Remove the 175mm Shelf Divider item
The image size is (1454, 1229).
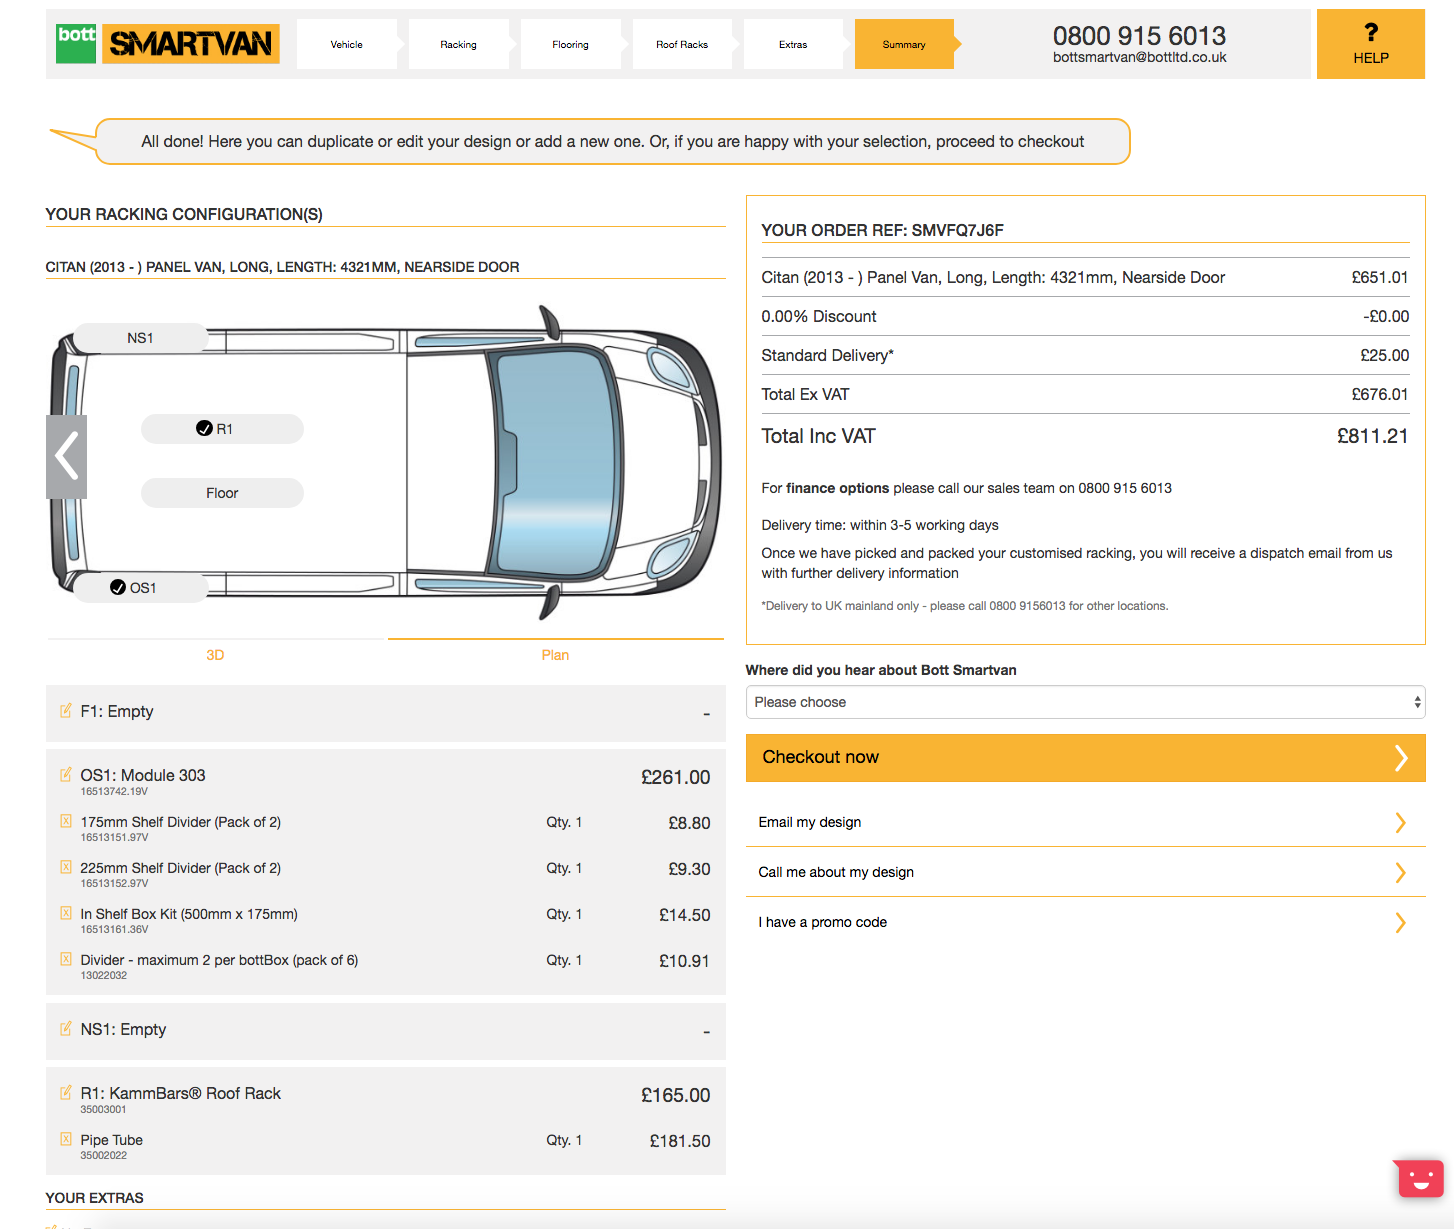[66, 822]
